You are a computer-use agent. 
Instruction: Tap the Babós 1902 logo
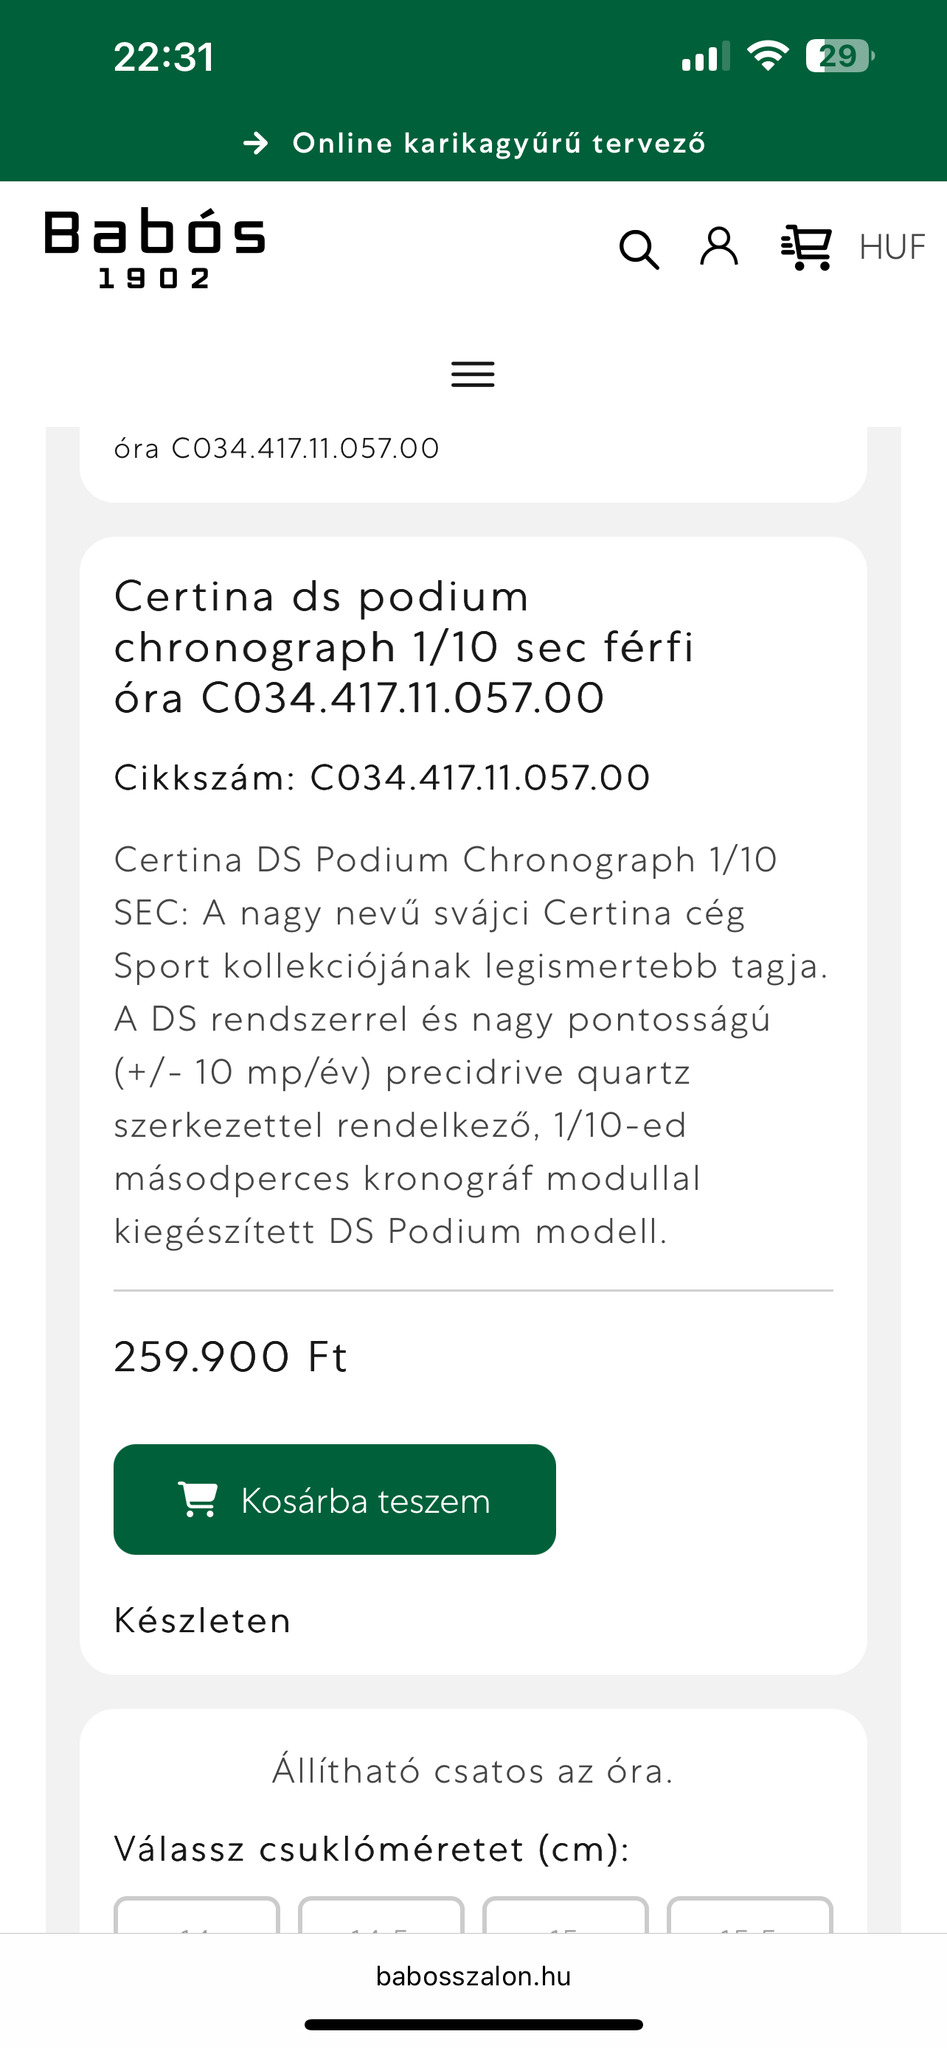(155, 249)
